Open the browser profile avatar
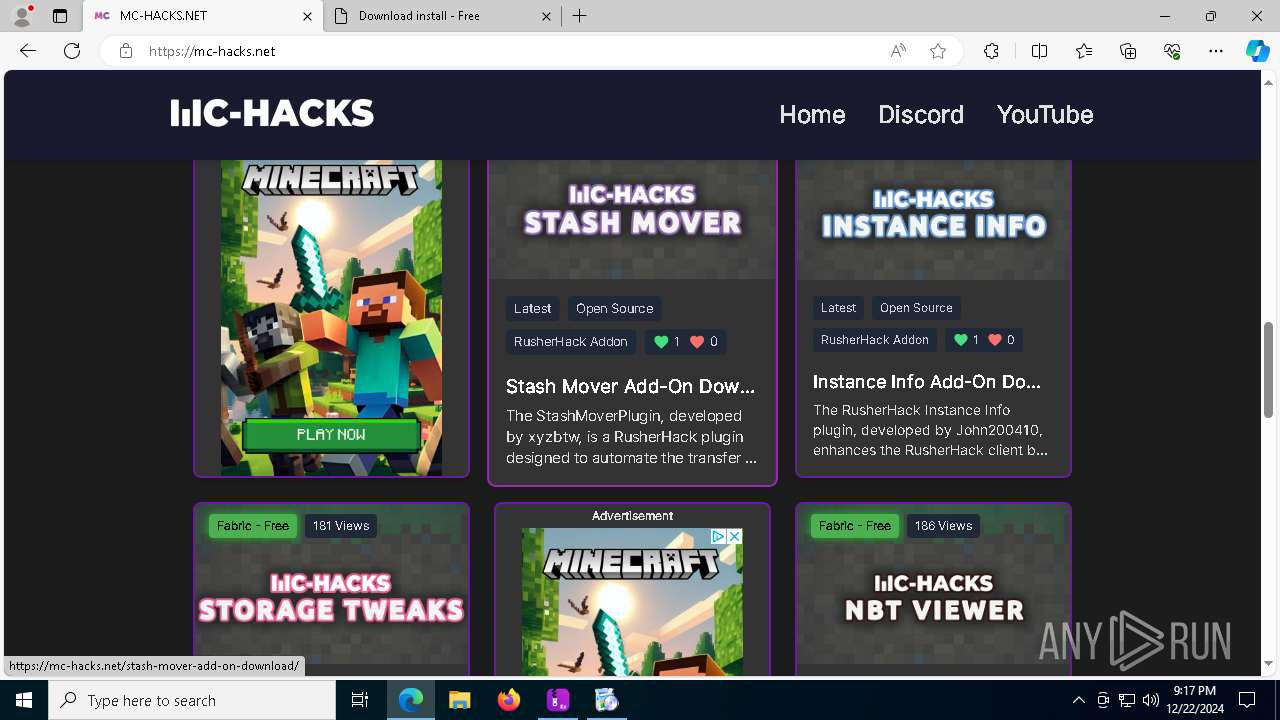This screenshot has width=1280, height=720. [22, 16]
